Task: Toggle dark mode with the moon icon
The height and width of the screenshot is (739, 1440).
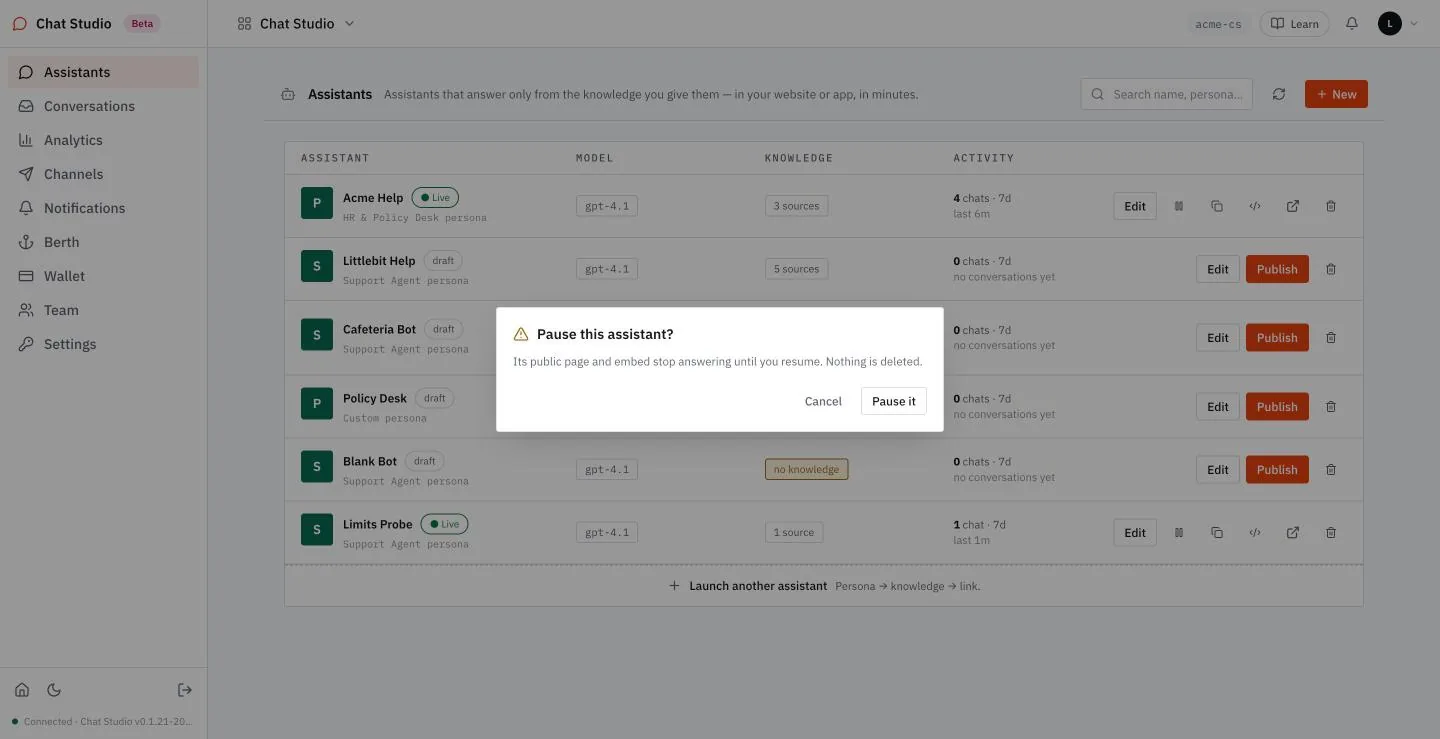Action: coord(54,690)
